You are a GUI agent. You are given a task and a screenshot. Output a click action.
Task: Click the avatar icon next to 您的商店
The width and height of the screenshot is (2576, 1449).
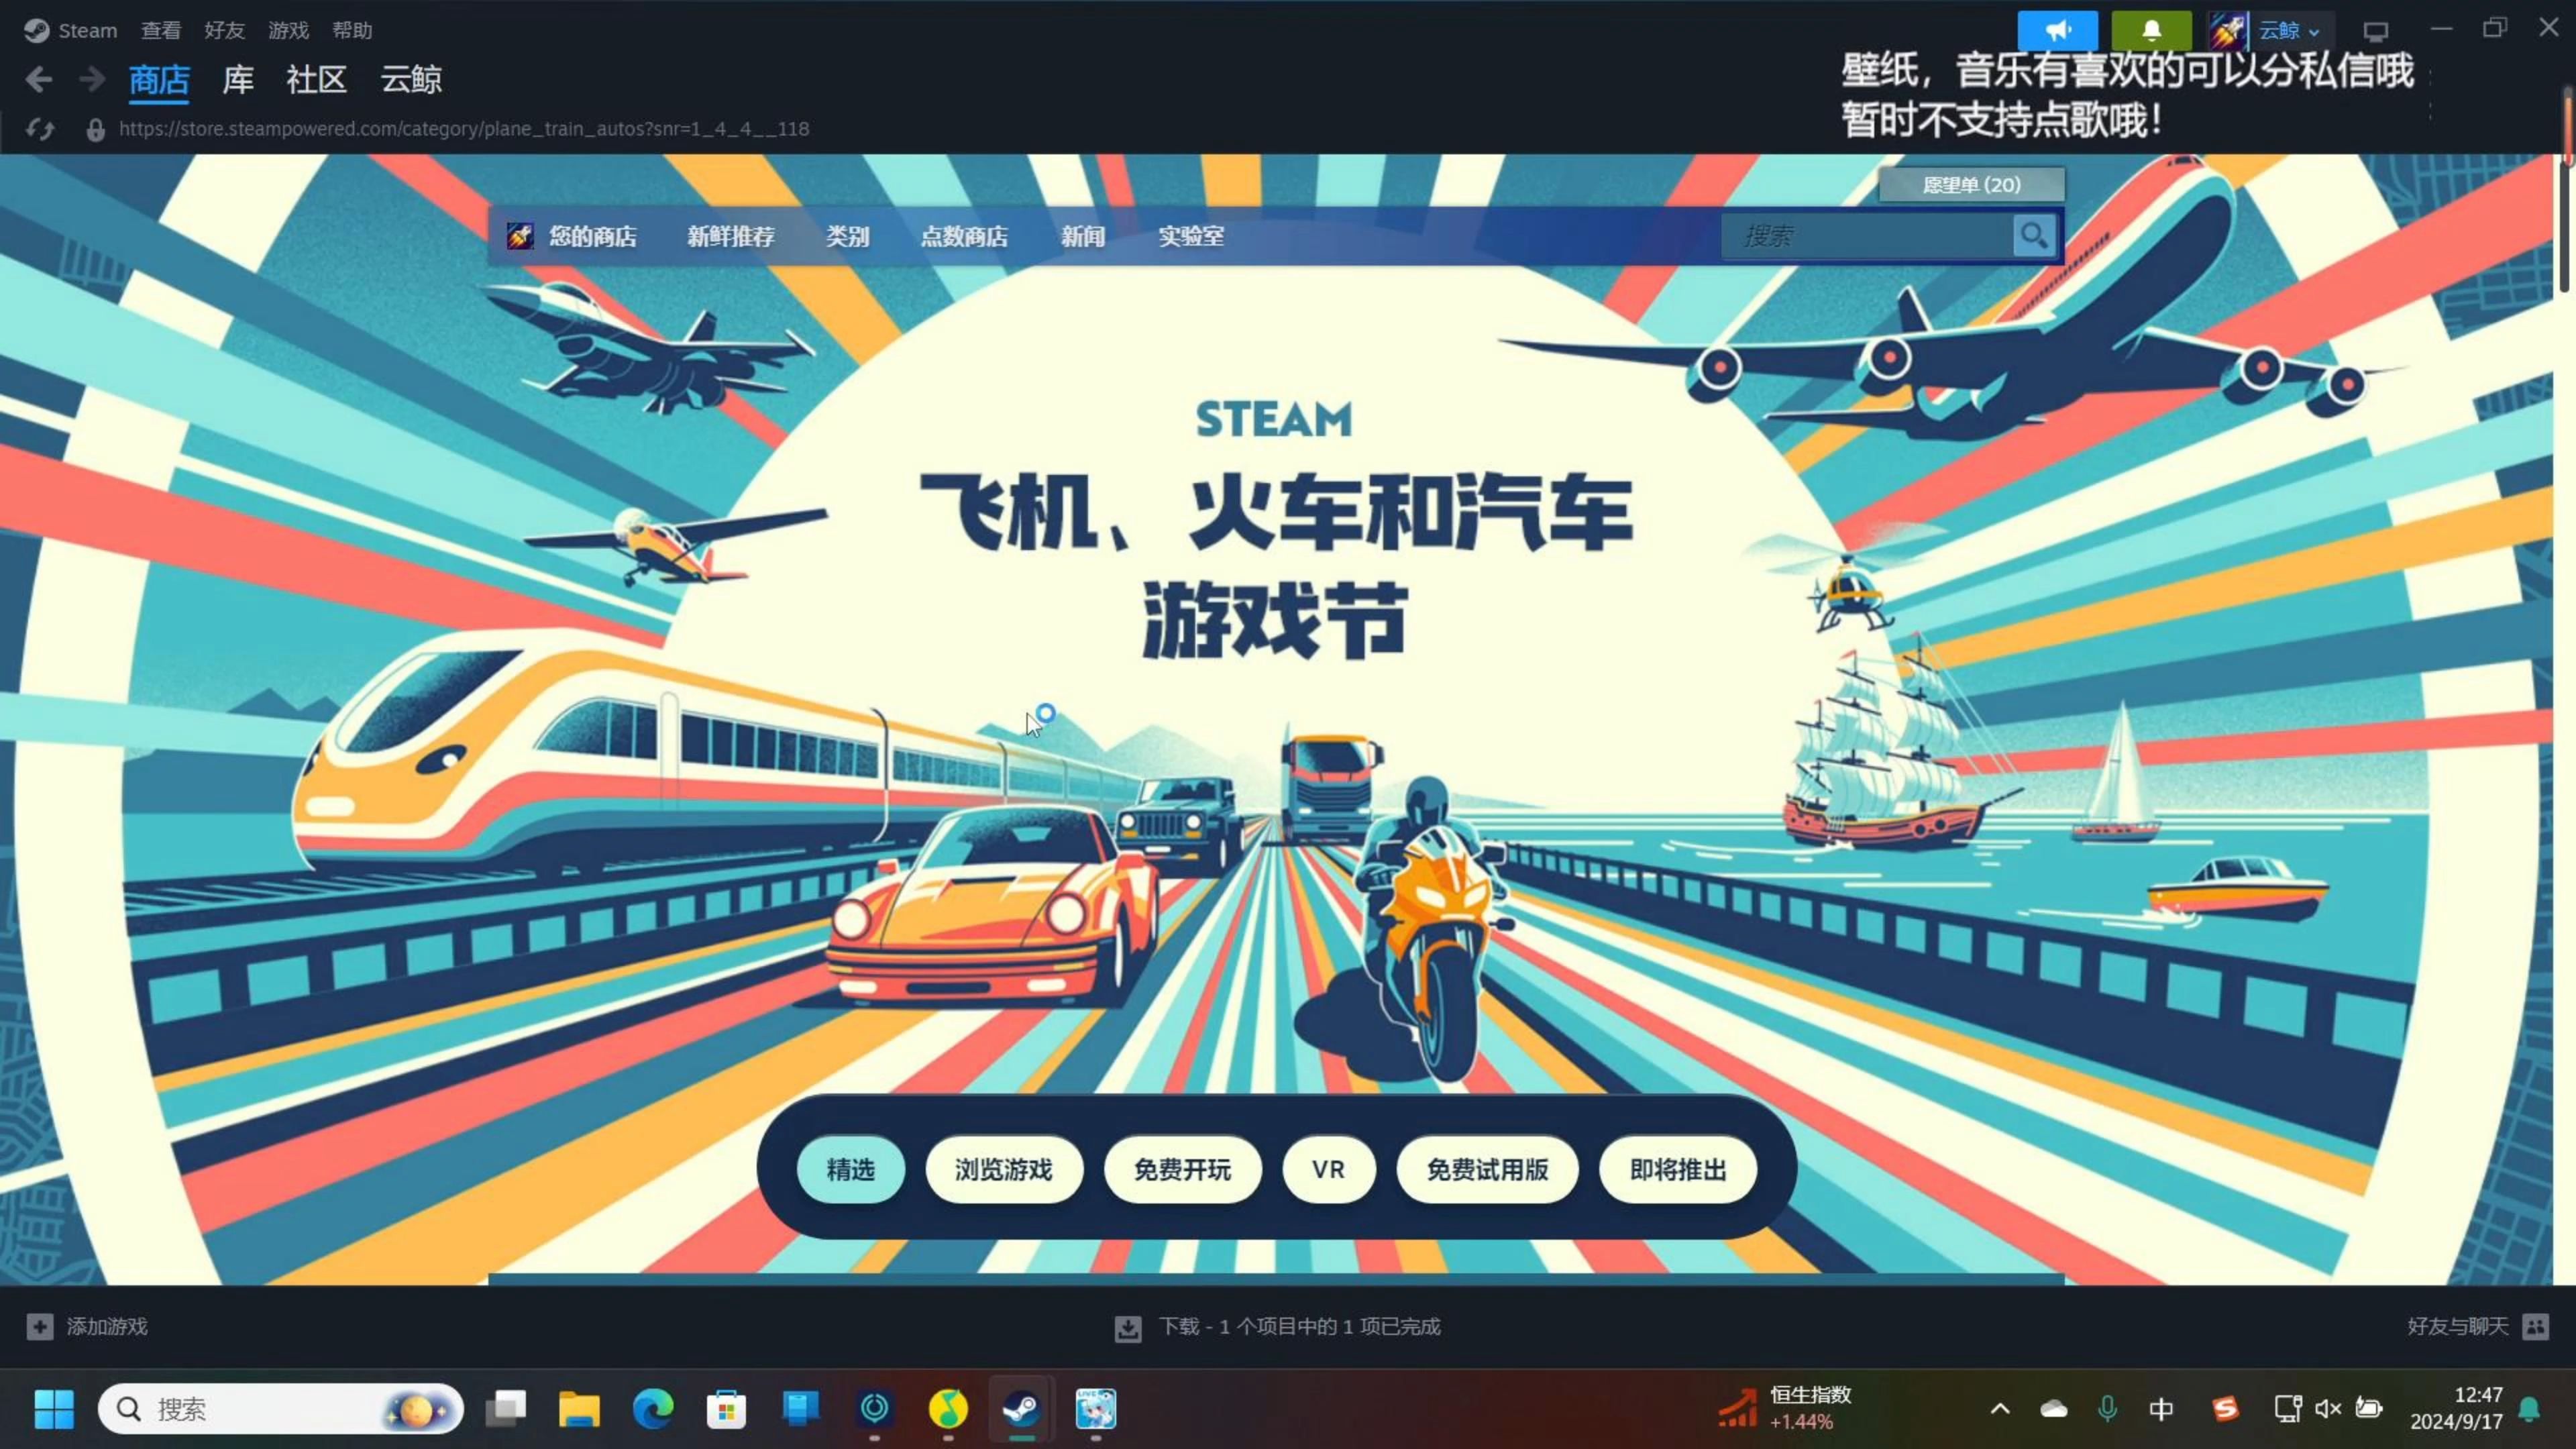(519, 236)
